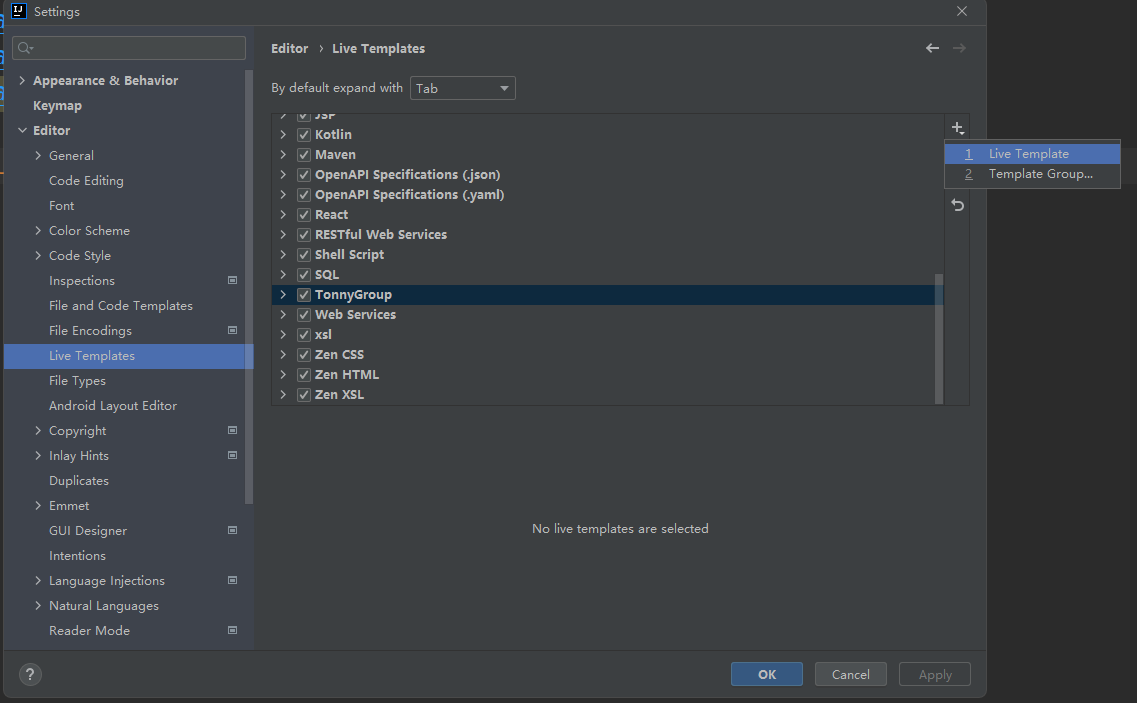Image resolution: width=1137 pixels, height=703 pixels.
Task: Click the add template plus icon
Action: pos(957,128)
